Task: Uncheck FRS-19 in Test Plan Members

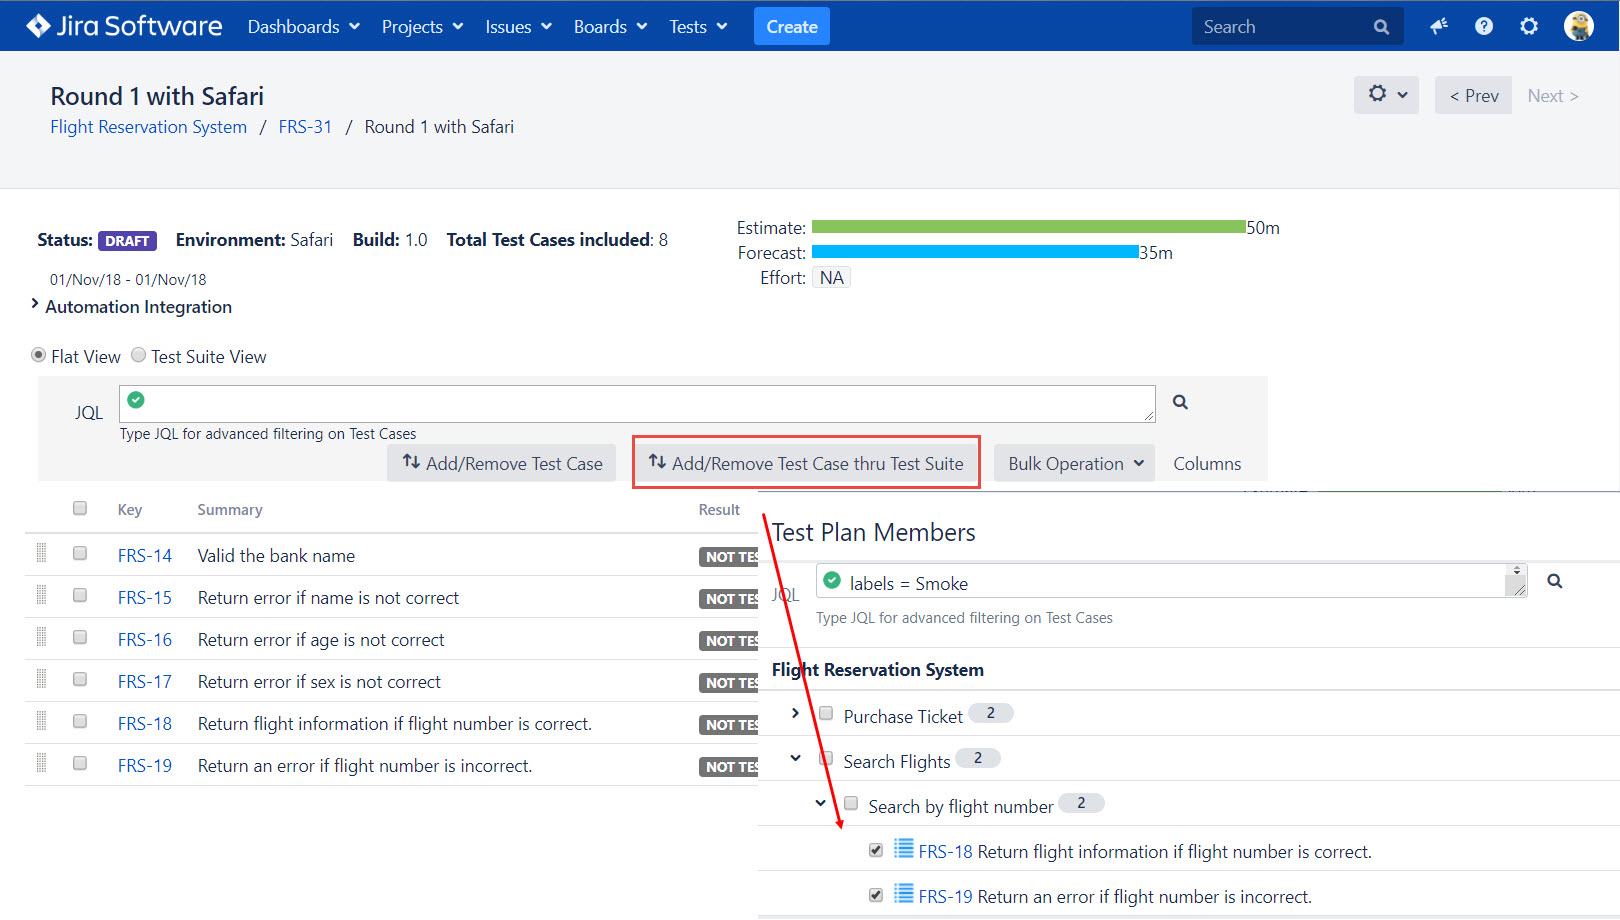Action: (x=876, y=895)
